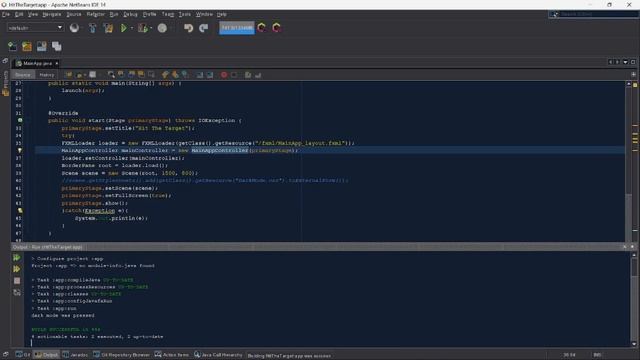Click the warning hint icon on line 44
The width and height of the screenshot is (640, 360).
click(x=20, y=211)
